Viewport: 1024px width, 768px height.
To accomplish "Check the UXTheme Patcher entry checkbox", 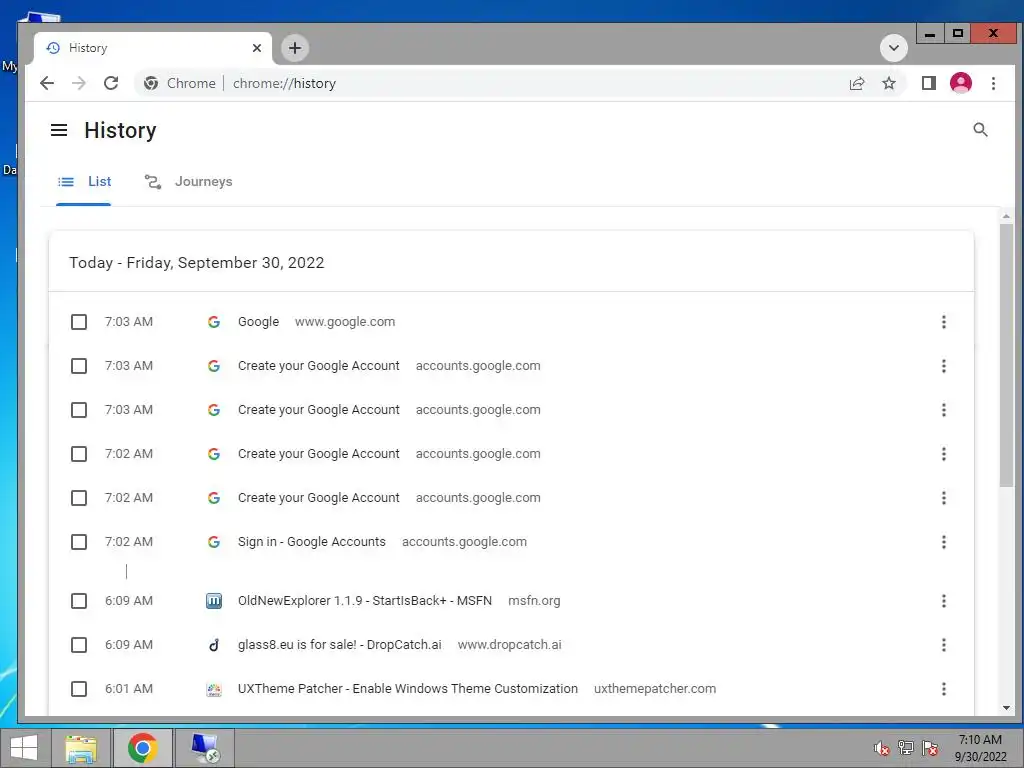I will point(79,689).
